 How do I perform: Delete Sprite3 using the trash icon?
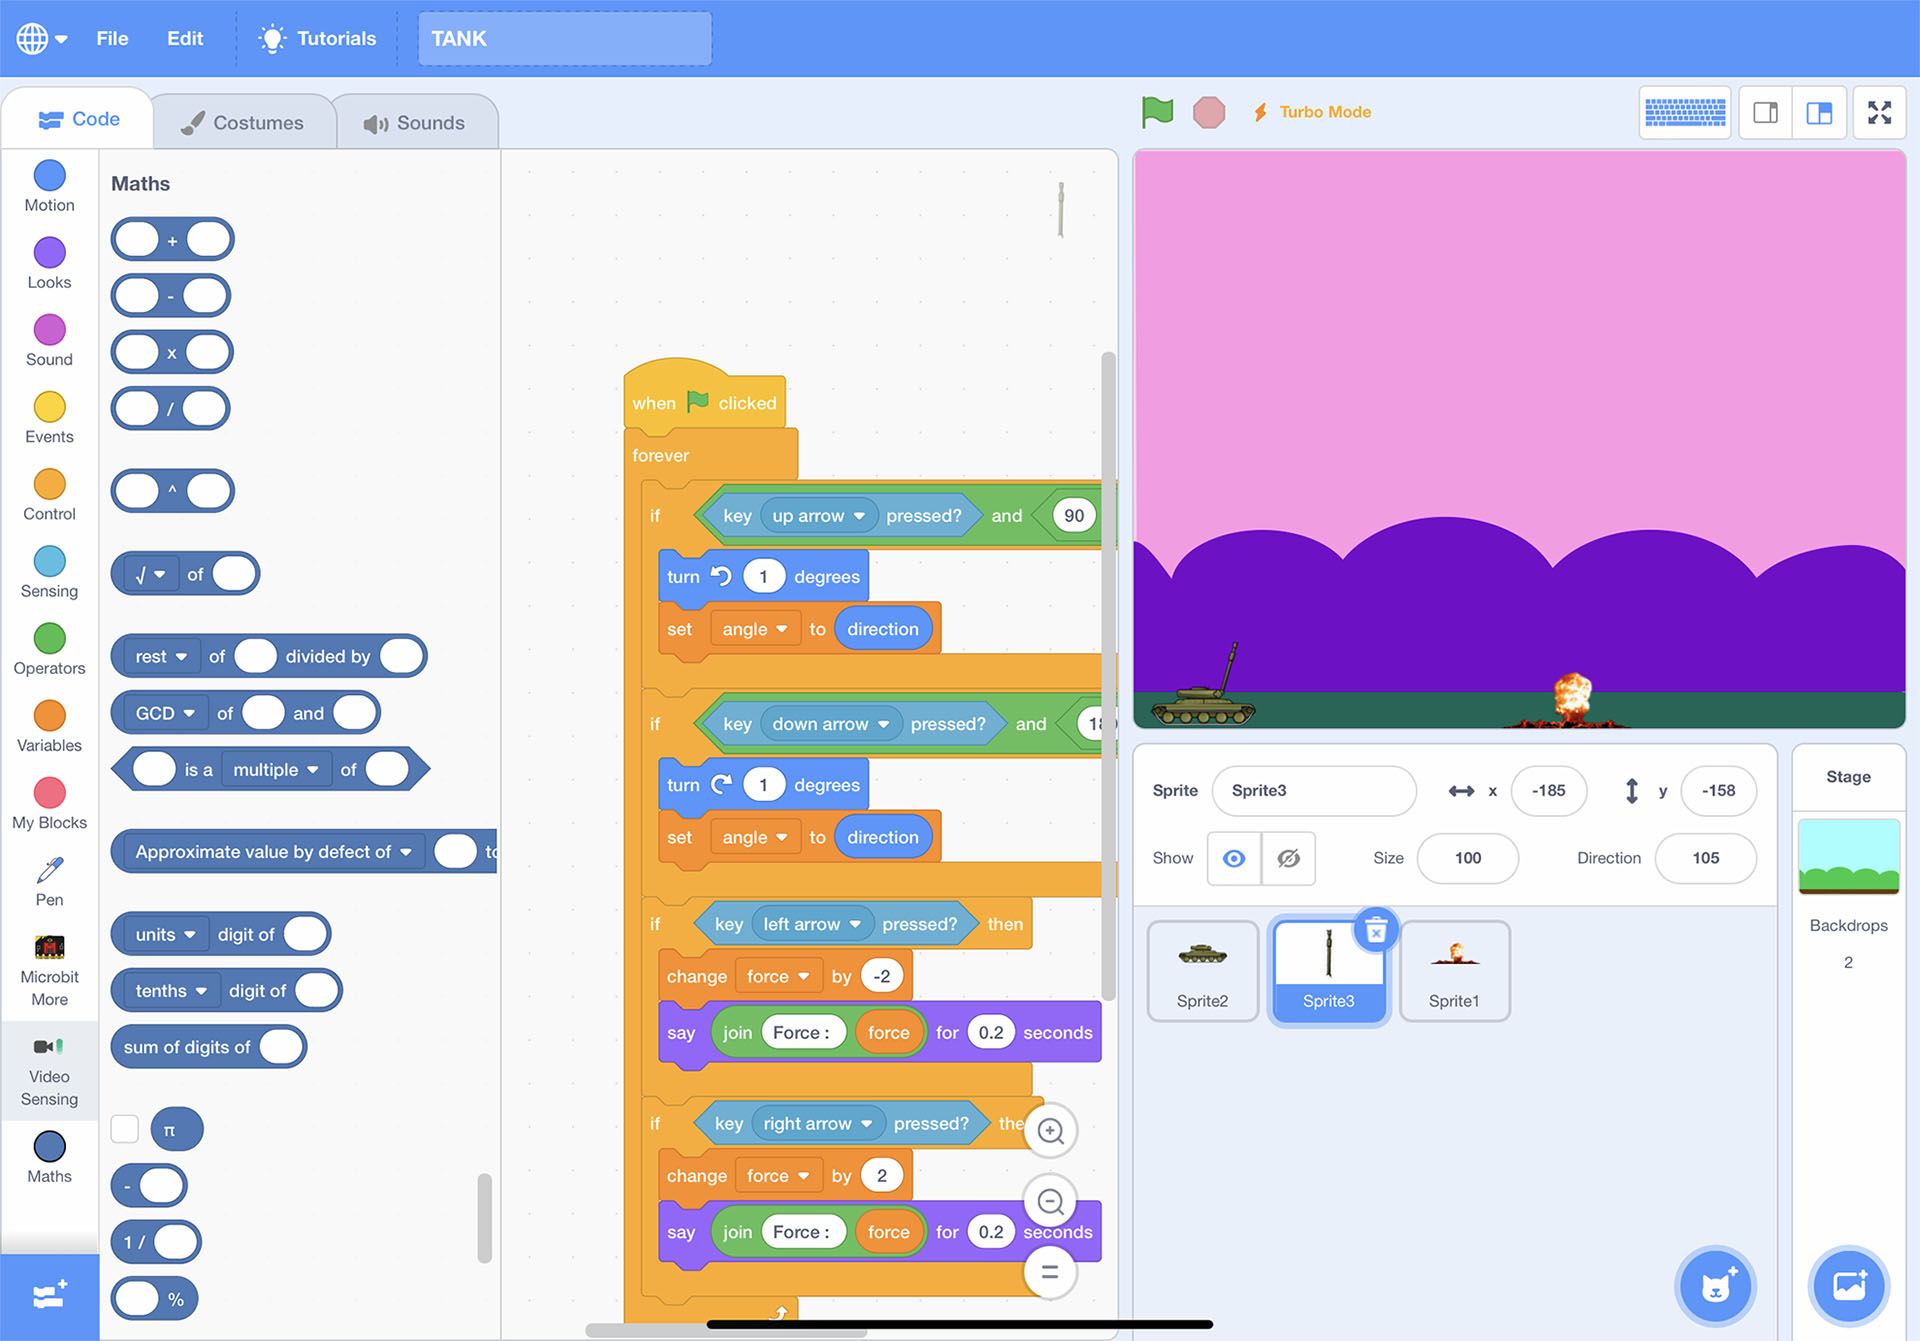(x=1376, y=931)
